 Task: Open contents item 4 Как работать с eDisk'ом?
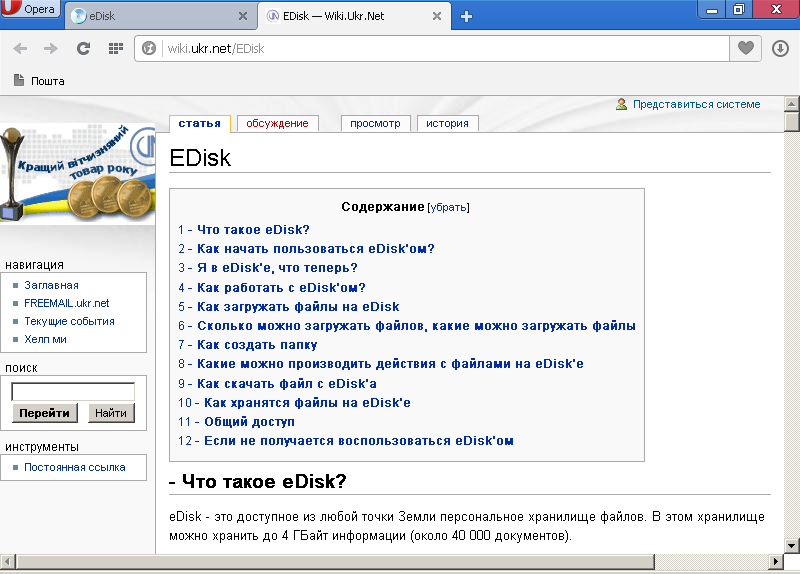[x=272, y=288]
